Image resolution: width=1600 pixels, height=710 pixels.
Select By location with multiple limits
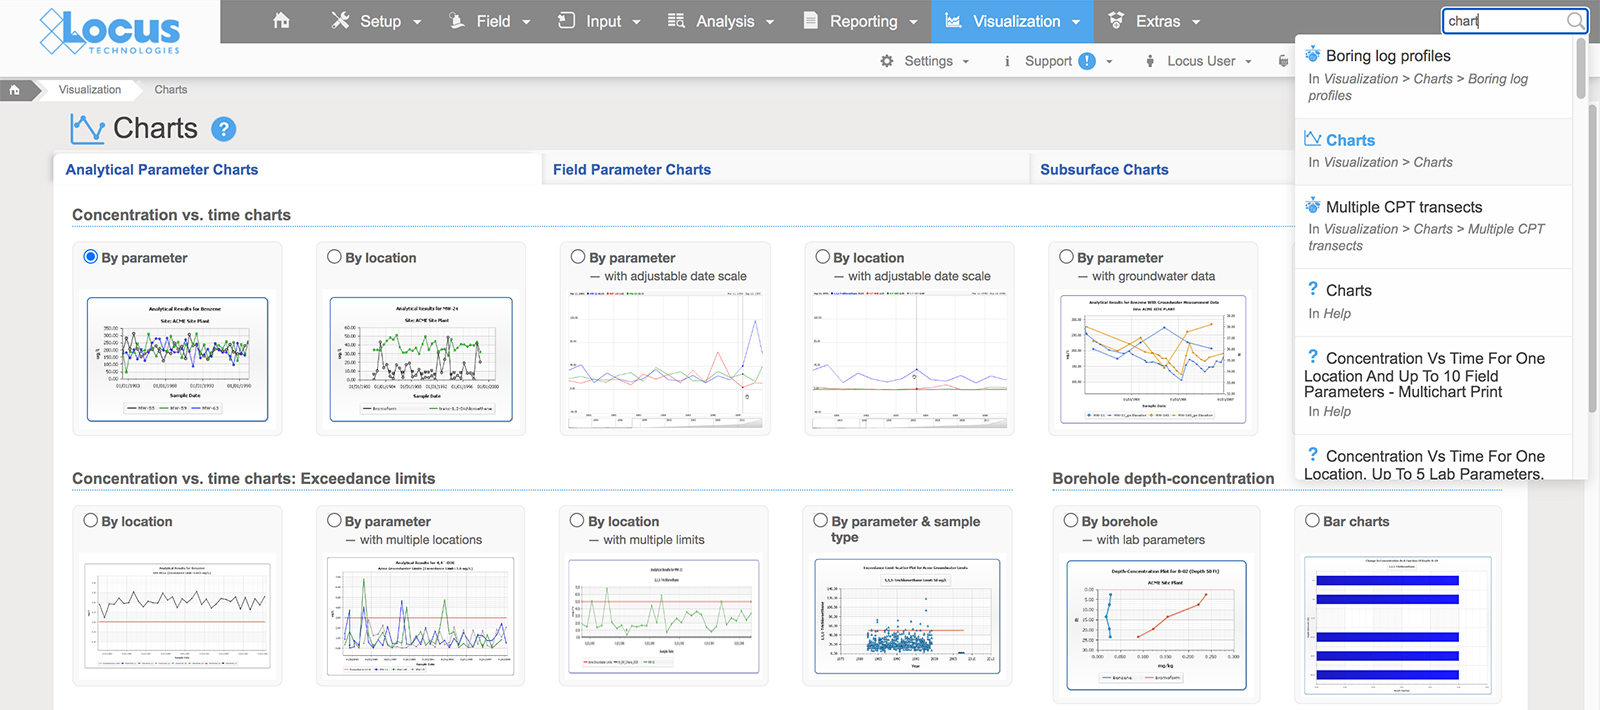point(577,521)
